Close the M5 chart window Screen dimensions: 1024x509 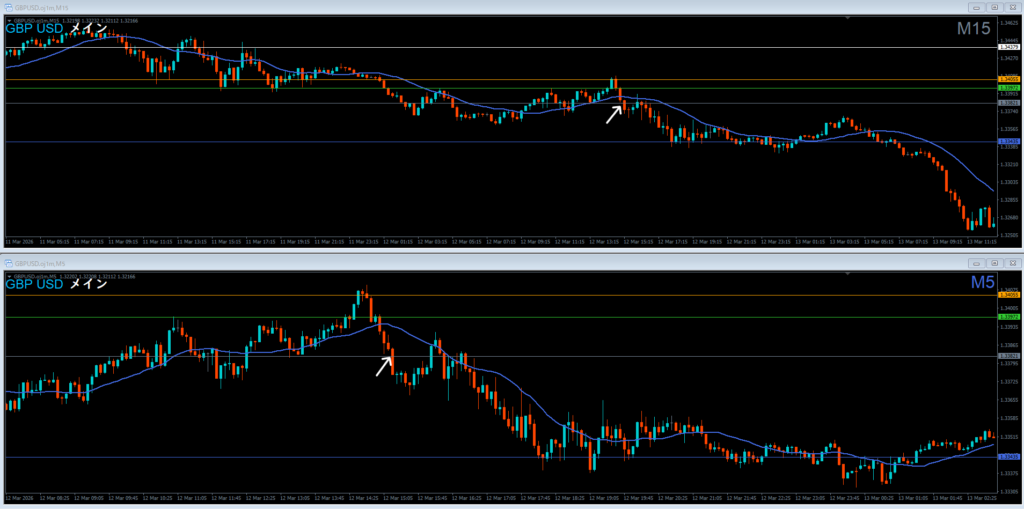pyautogui.click(x=1012, y=263)
